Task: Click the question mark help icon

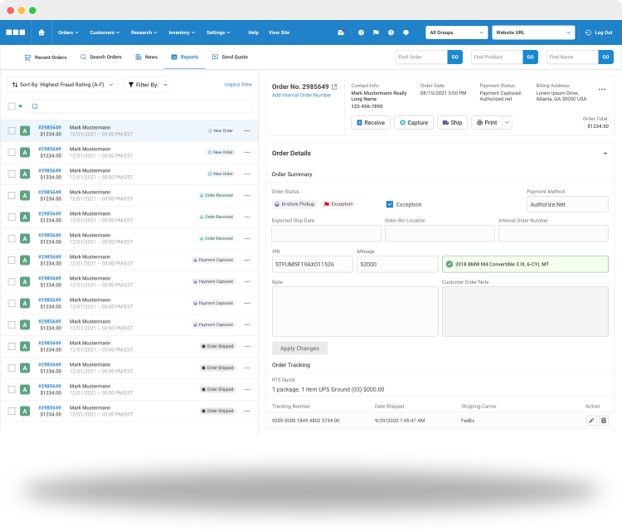Action: (391, 33)
